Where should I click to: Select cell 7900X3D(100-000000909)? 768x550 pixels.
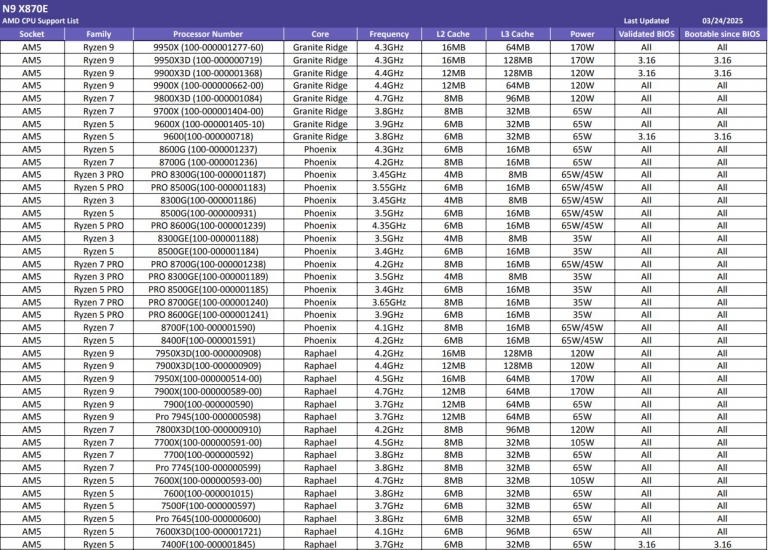pyautogui.click(x=208, y=366)
